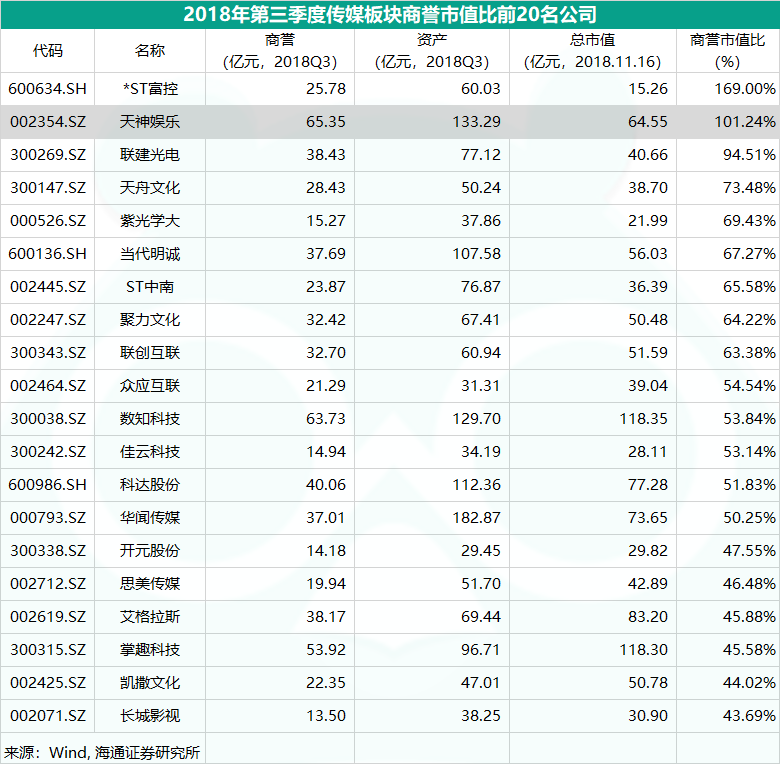This screenshot has width=780, height=764.
Task: Click the company name '众应互联'
Action: pos(150,386)
